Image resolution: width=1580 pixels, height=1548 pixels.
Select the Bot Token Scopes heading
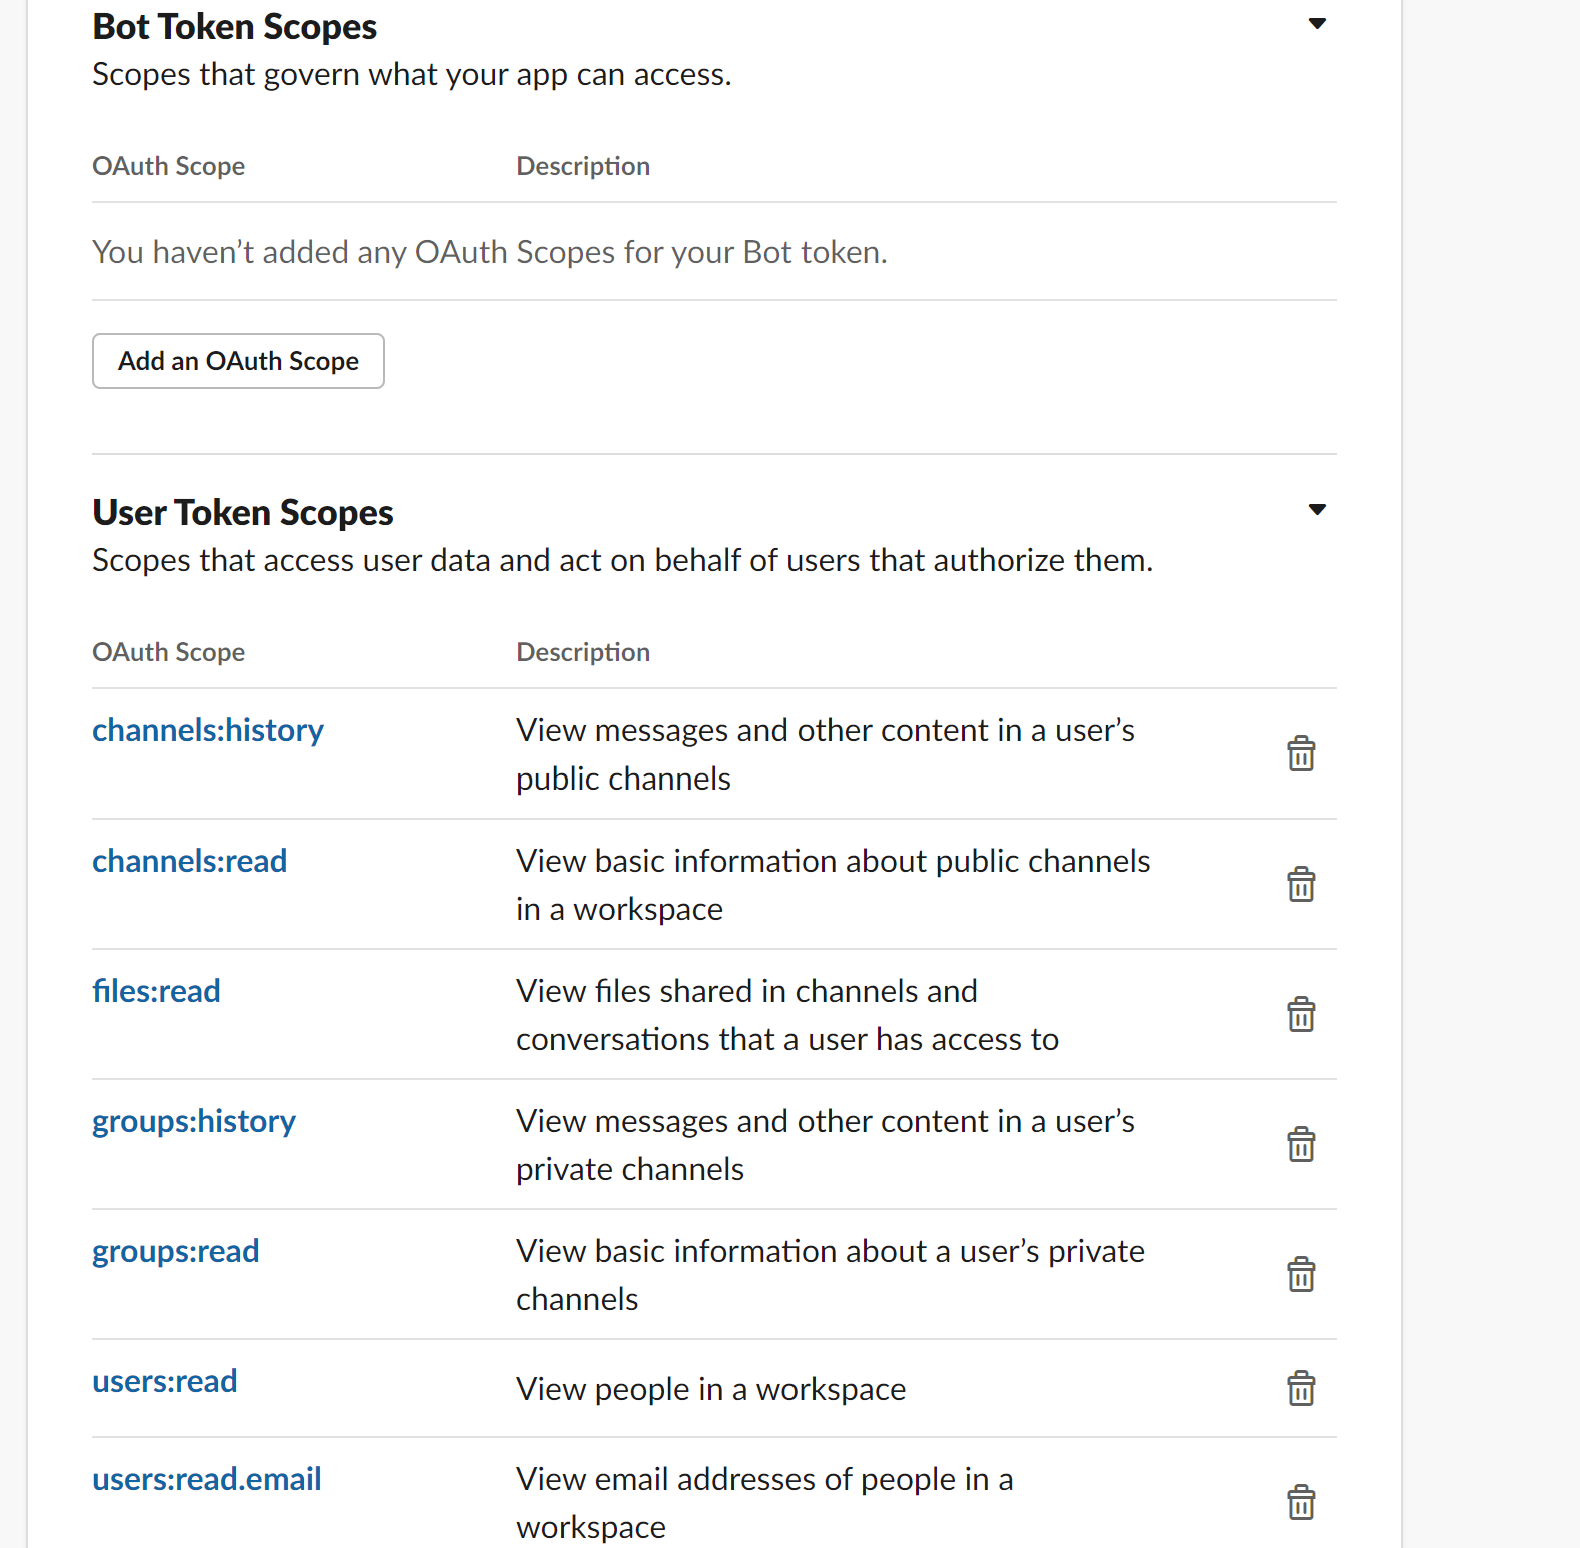pos(235,27)
